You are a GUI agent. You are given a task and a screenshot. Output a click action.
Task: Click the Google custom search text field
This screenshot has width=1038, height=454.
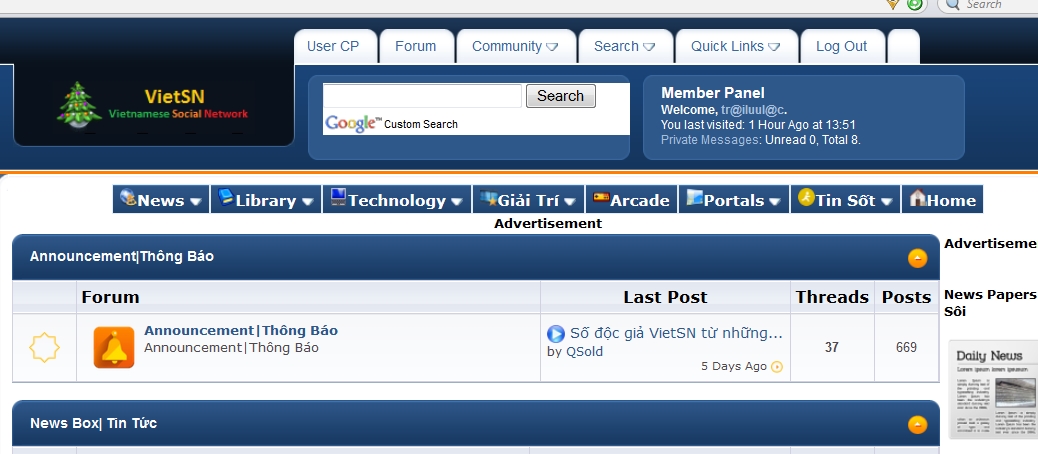[422, 96]
